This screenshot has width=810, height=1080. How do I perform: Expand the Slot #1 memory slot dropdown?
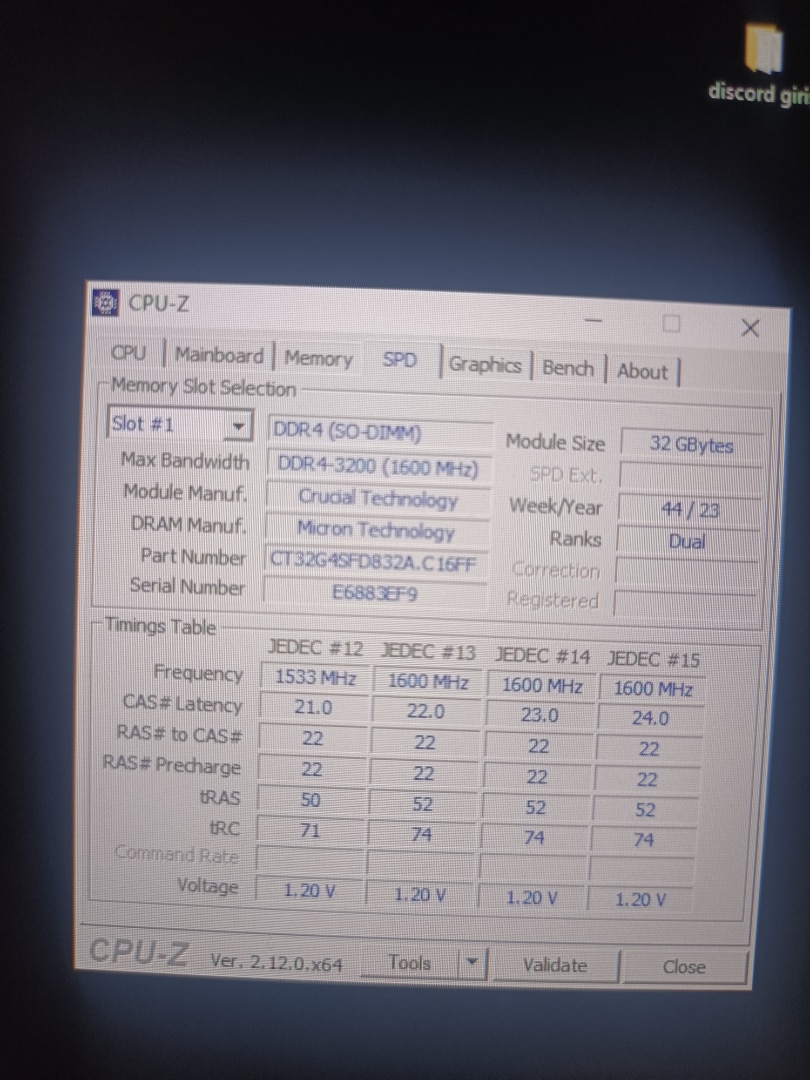pyautogui.click(x=238, y=427)
